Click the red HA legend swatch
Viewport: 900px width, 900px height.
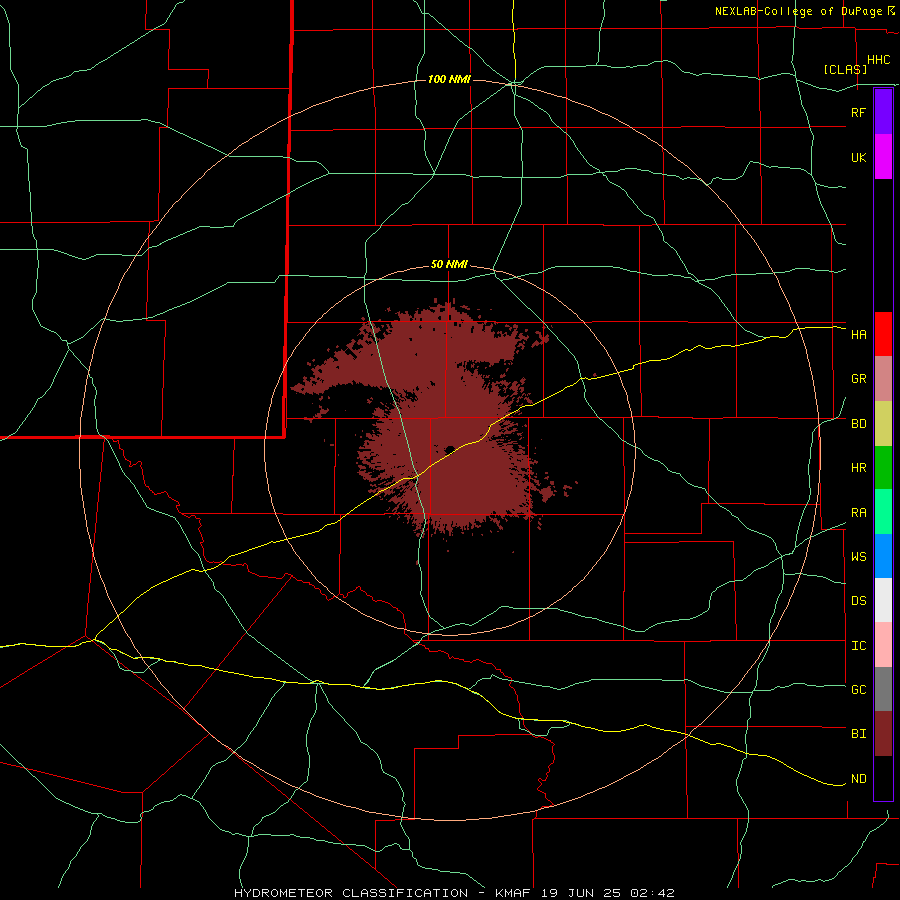883,334
